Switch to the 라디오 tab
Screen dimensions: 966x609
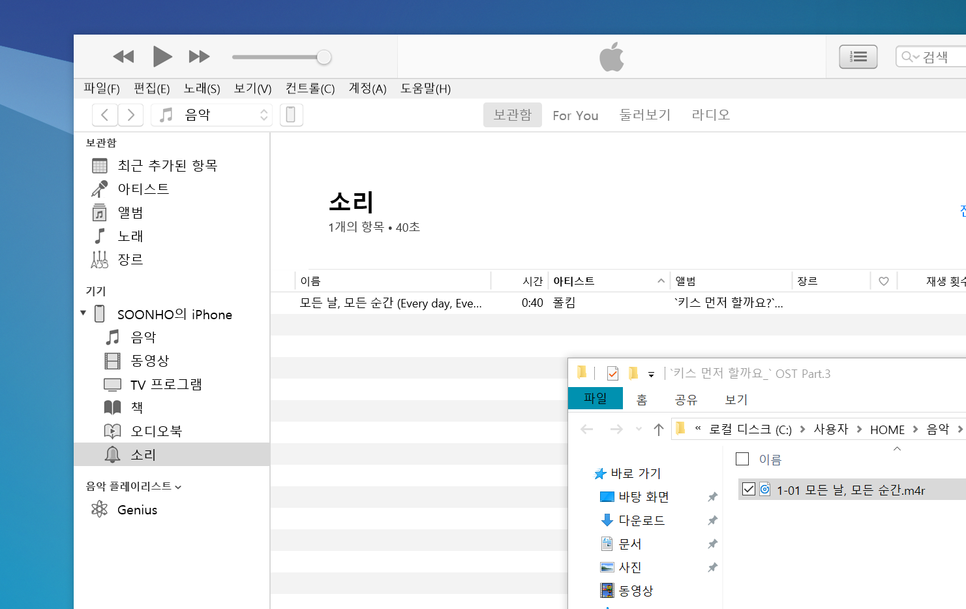(x=710, y=115)
